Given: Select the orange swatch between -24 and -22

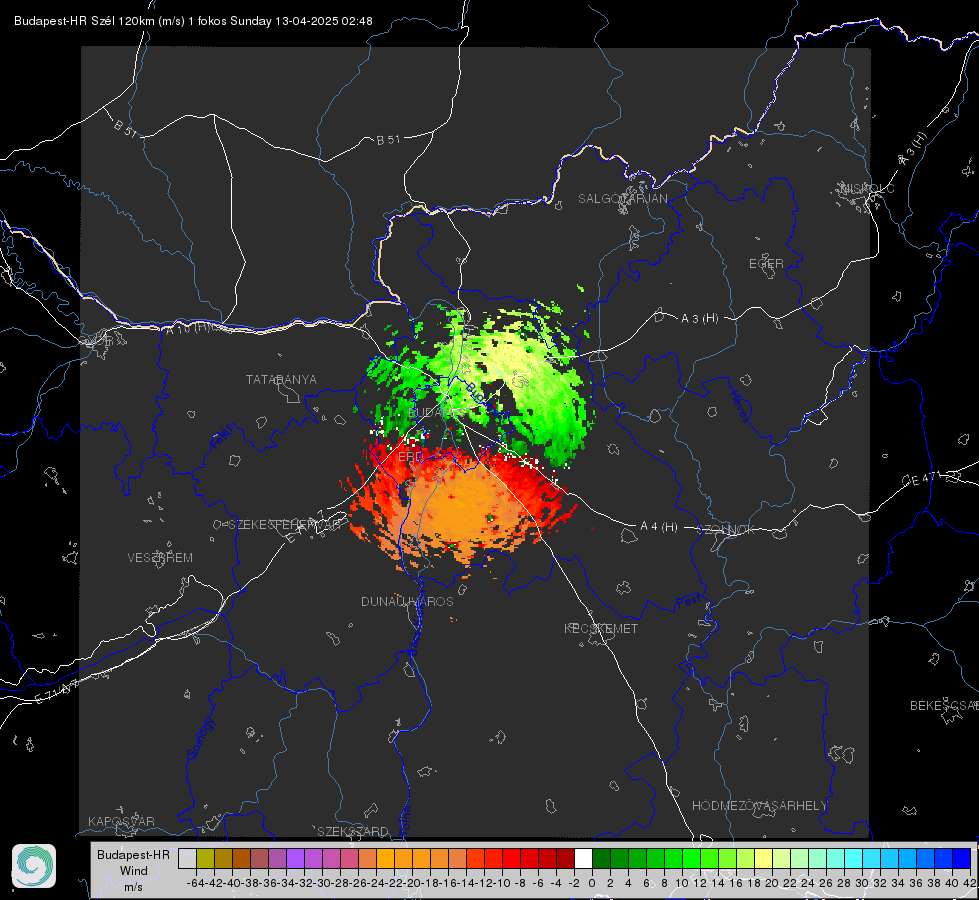Looking at the screenshot, I should point(385,858).
